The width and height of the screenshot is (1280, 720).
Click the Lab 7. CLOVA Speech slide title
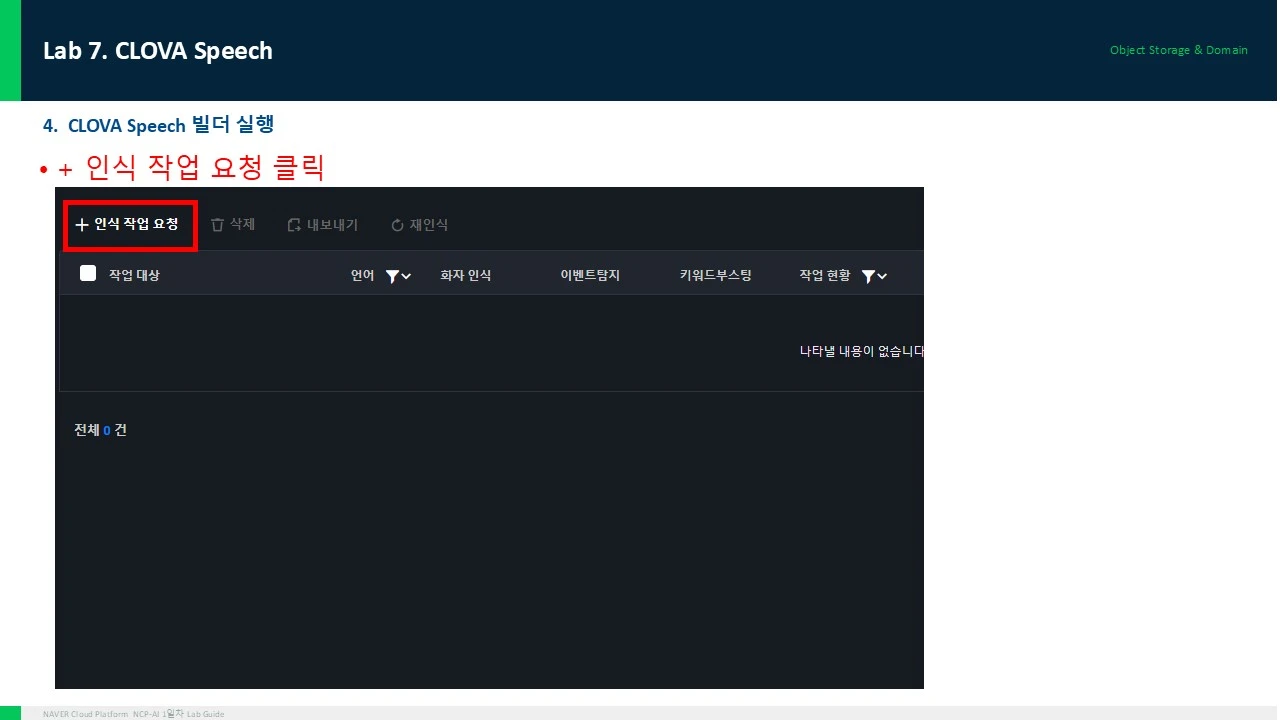(x=158, y=51)
